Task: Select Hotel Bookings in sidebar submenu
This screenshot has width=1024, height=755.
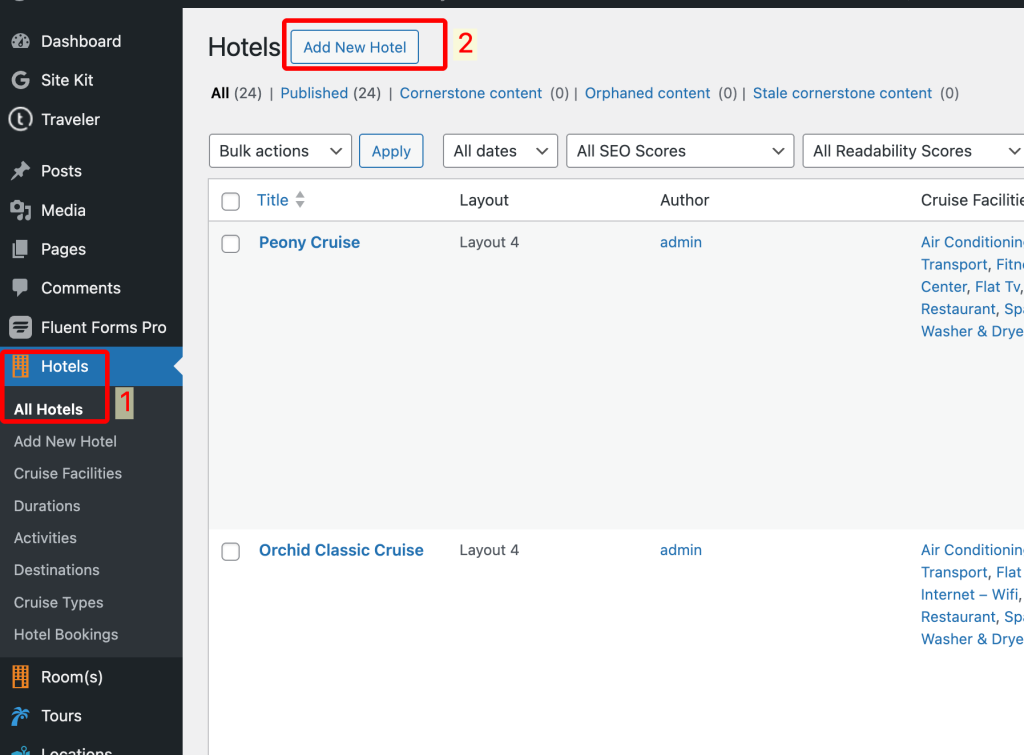Action: click(x=66, y=634)
